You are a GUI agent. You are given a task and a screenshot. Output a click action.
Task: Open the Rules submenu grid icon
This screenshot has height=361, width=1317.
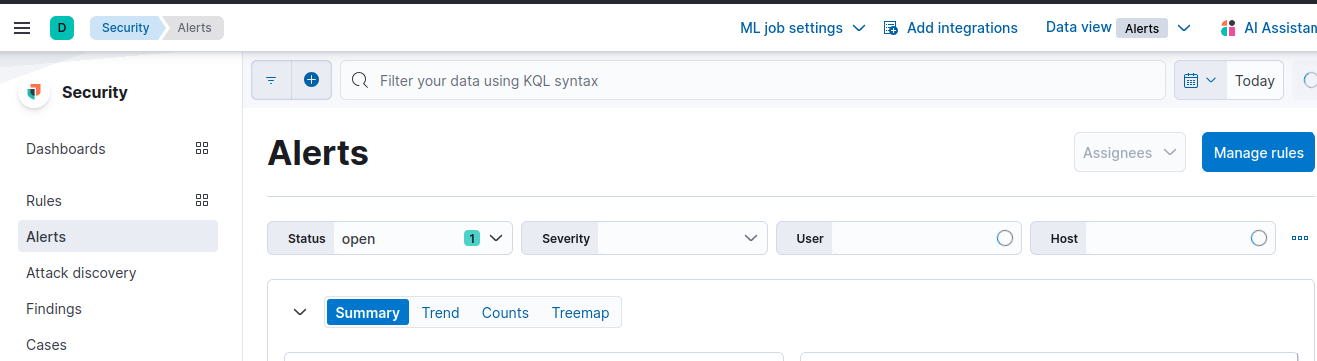202,200
